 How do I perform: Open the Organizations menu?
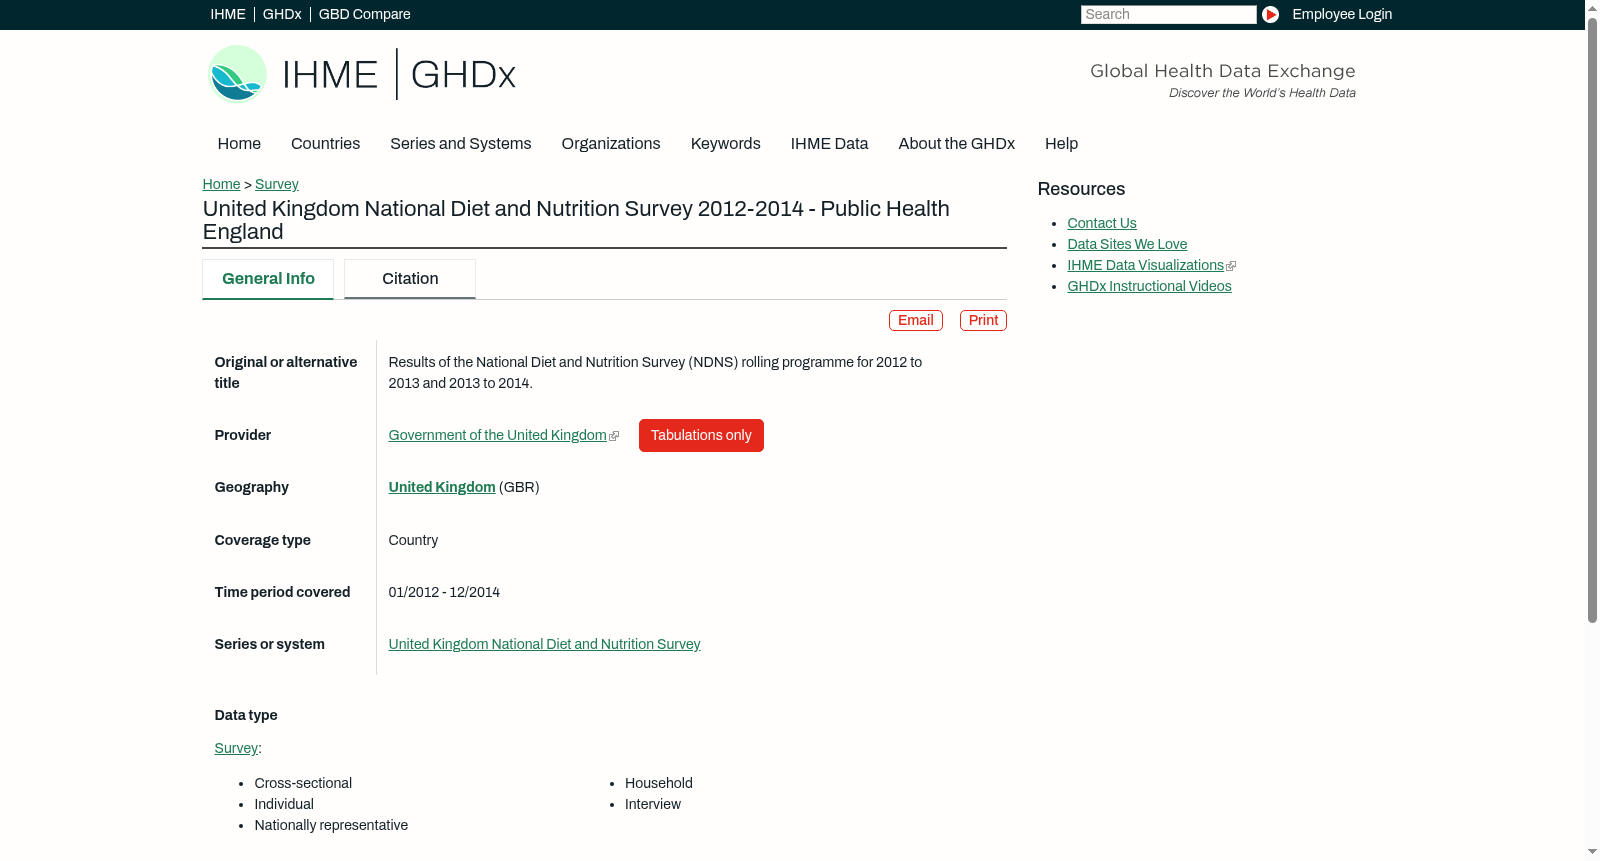611,144
